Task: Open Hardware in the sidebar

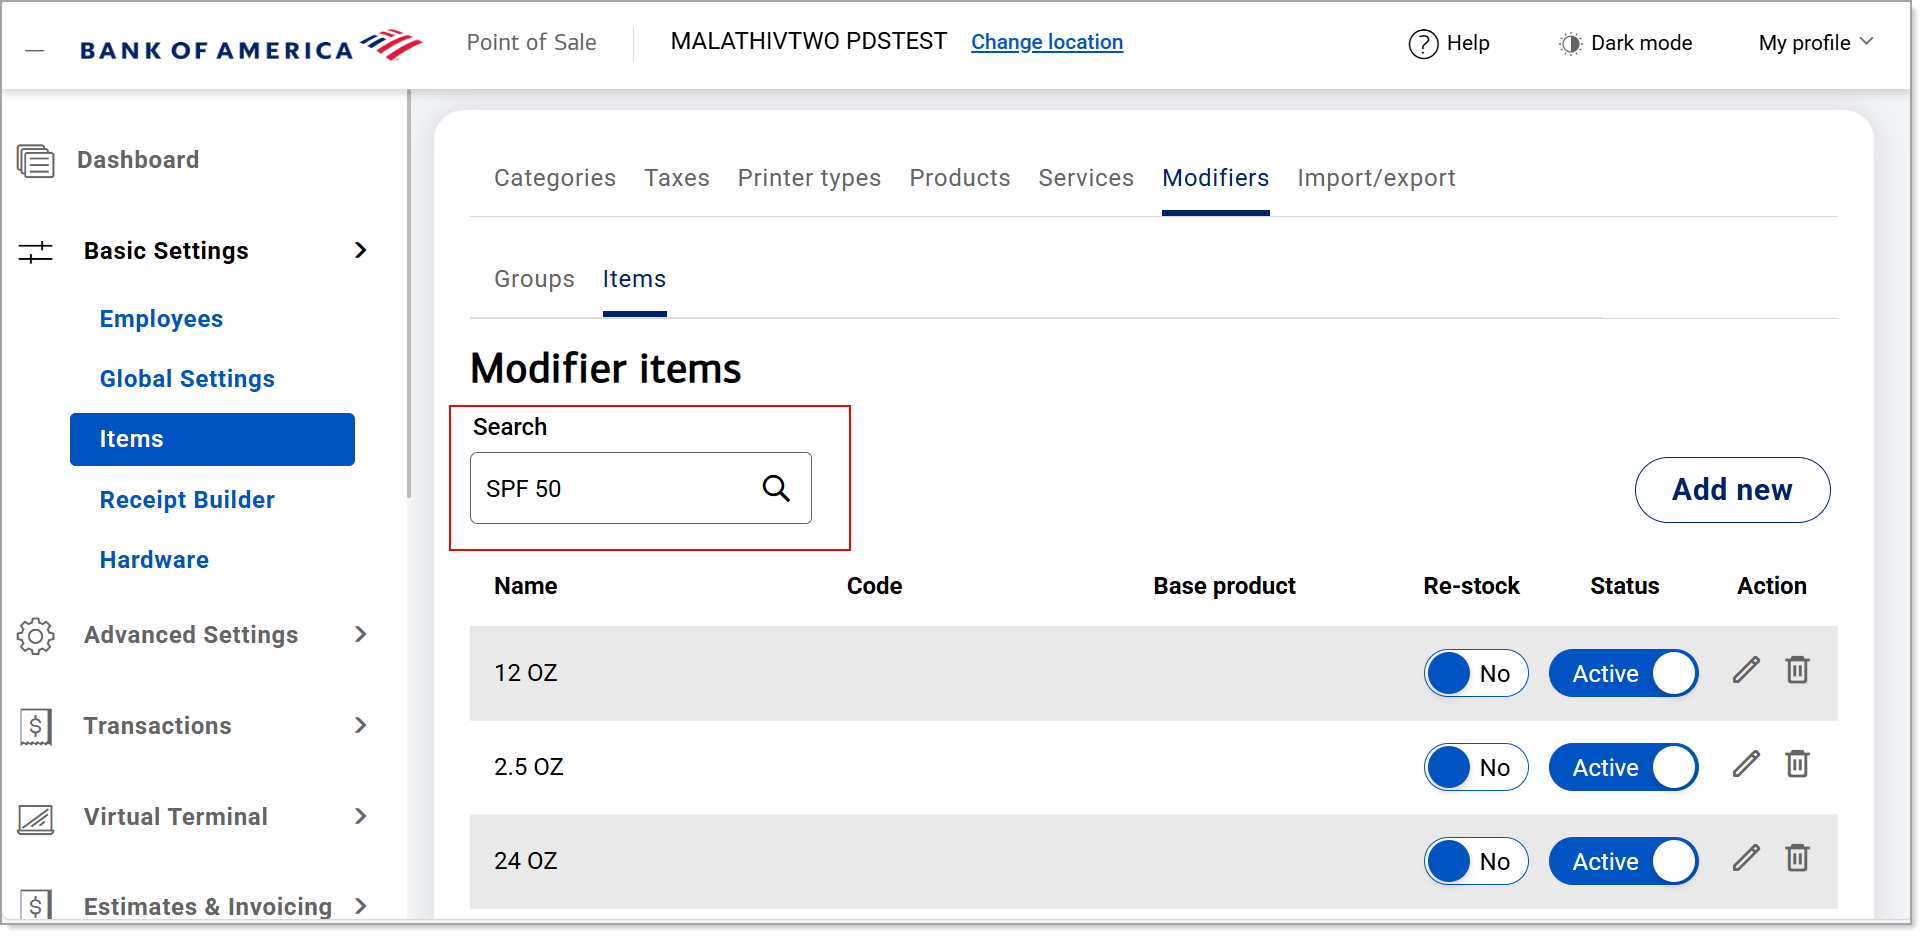Action: click(154, 561)
